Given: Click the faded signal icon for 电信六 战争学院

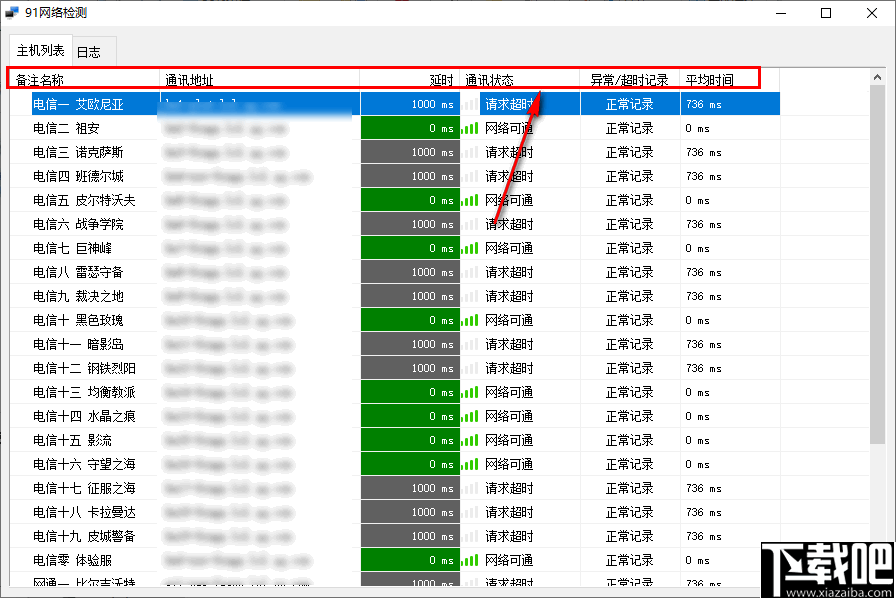Looking at the screenshot, I should 470,224.
